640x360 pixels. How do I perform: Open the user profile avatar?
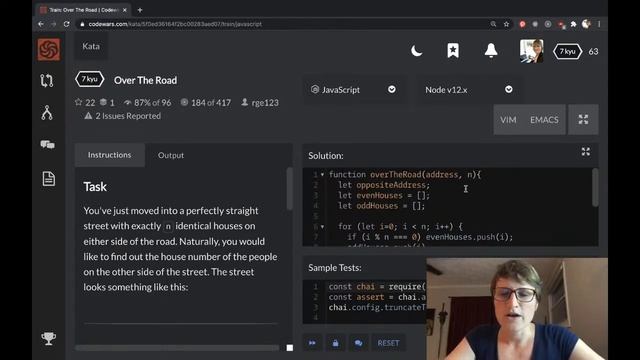click(x=531, y=51)
